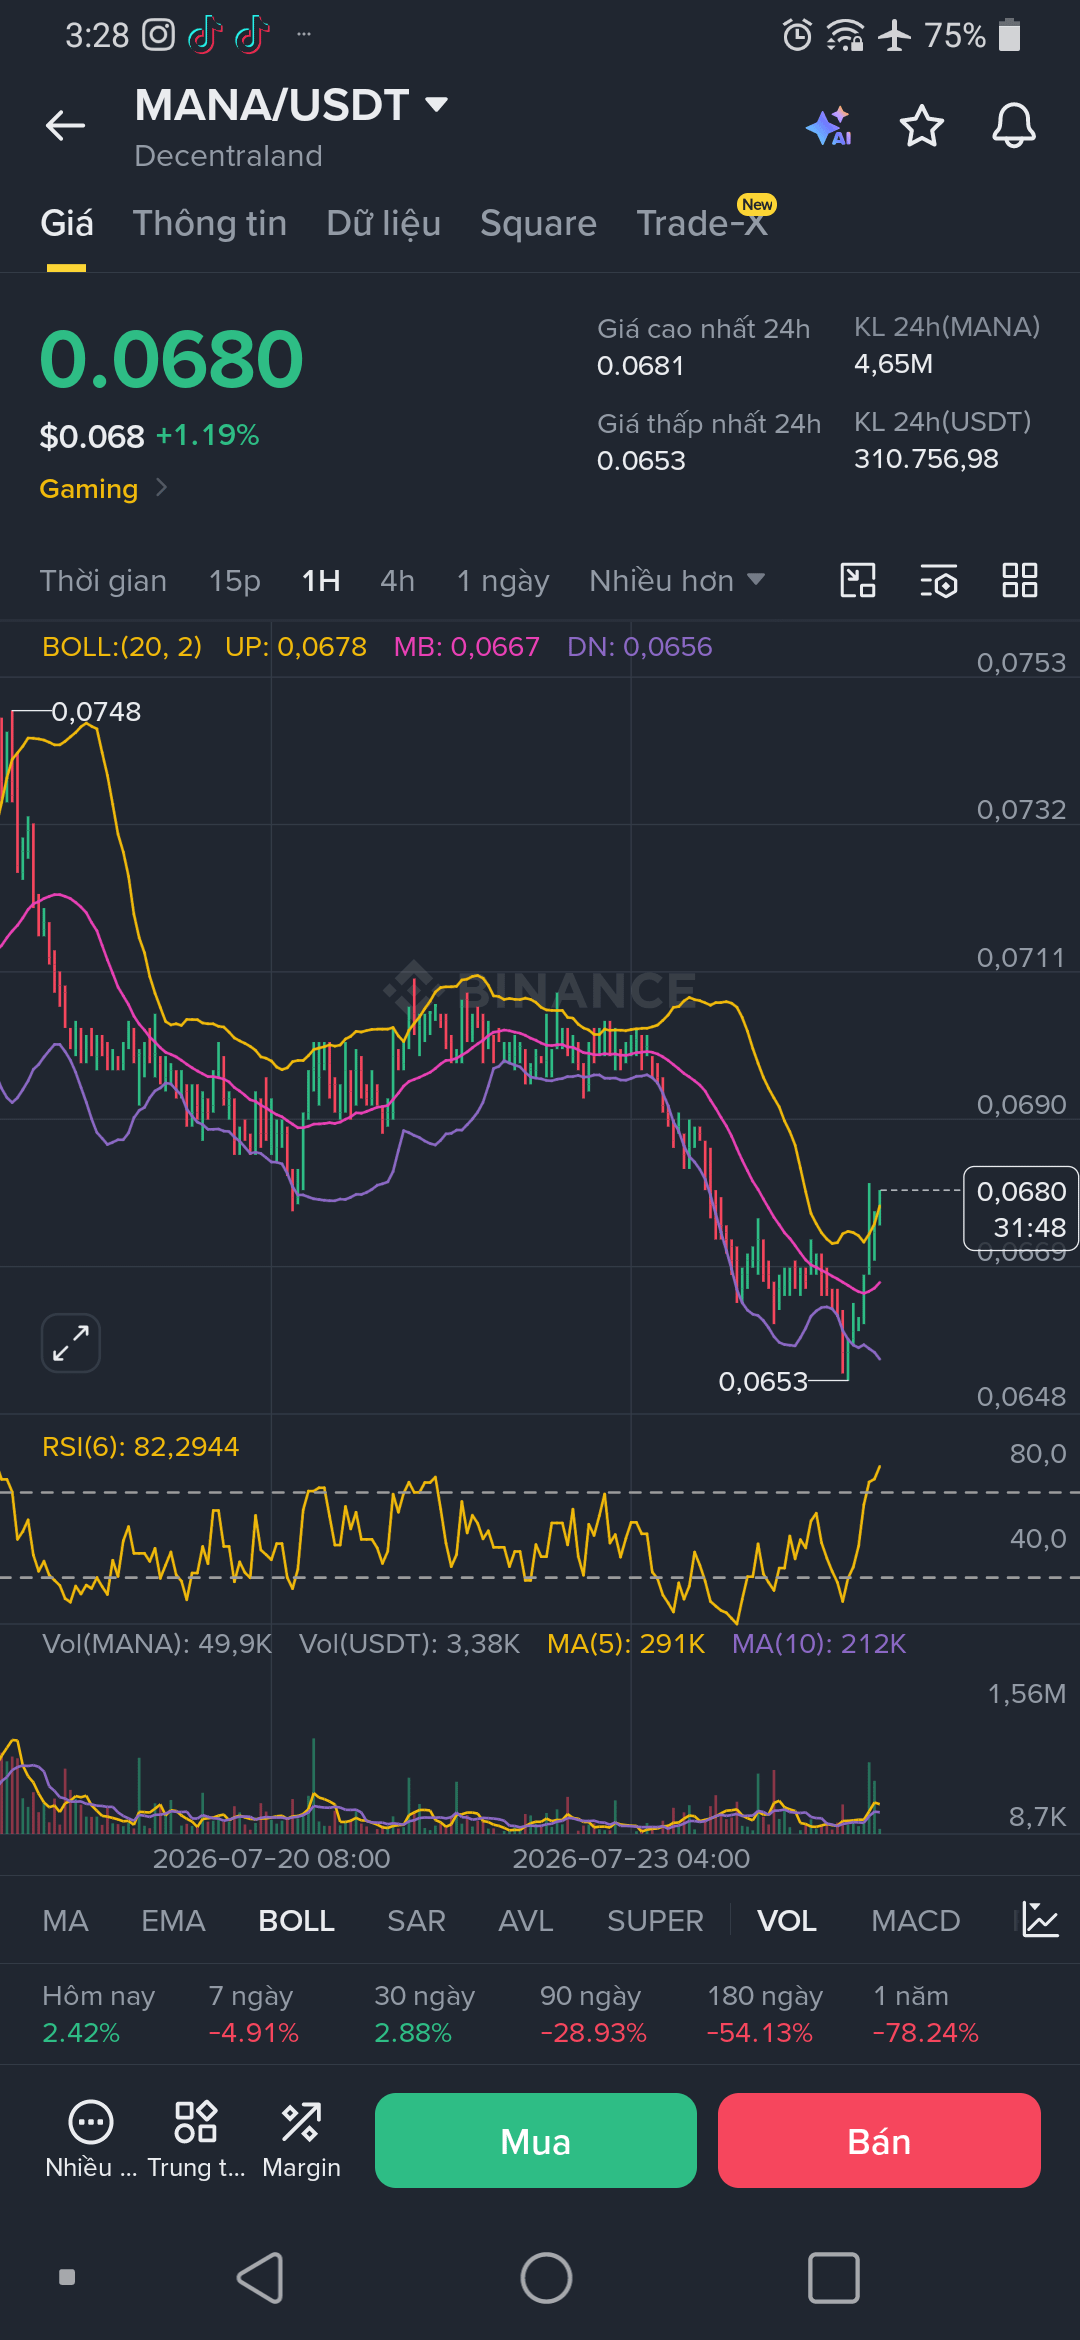Viewport: 1080px width, 2340px height.
Task: Select 15p timeframe
Action: pos(234,581)
